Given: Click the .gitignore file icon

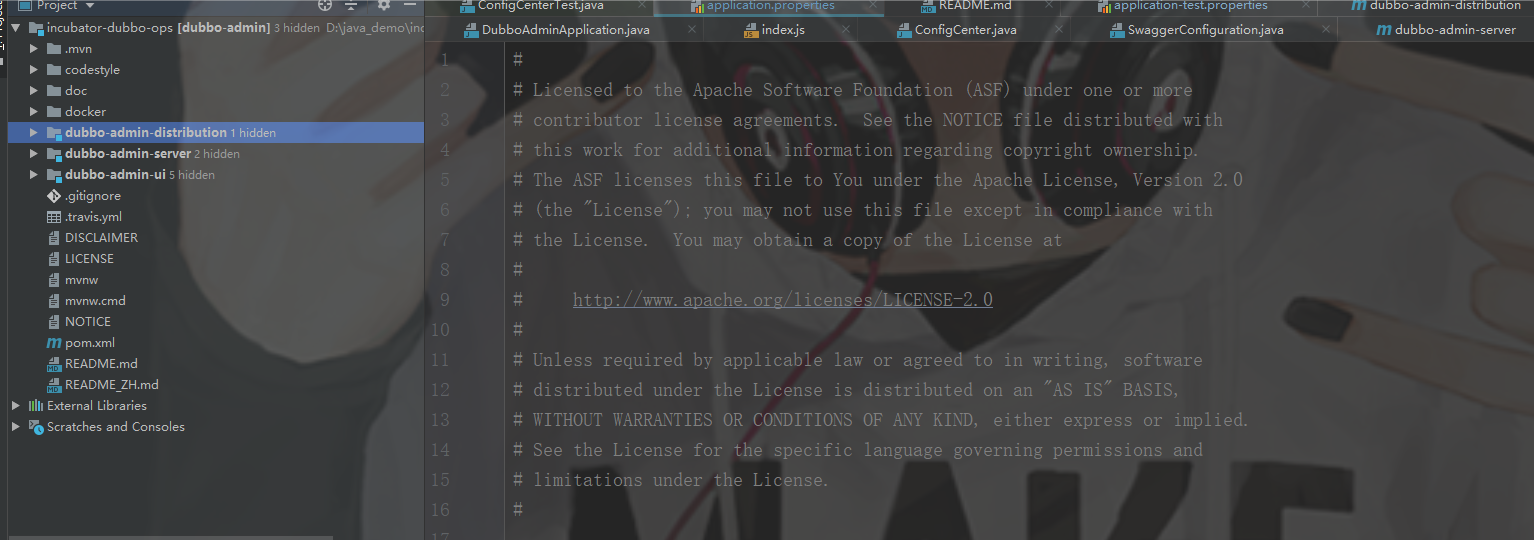Looking at the screenshot, I should (x=54, y=195).
